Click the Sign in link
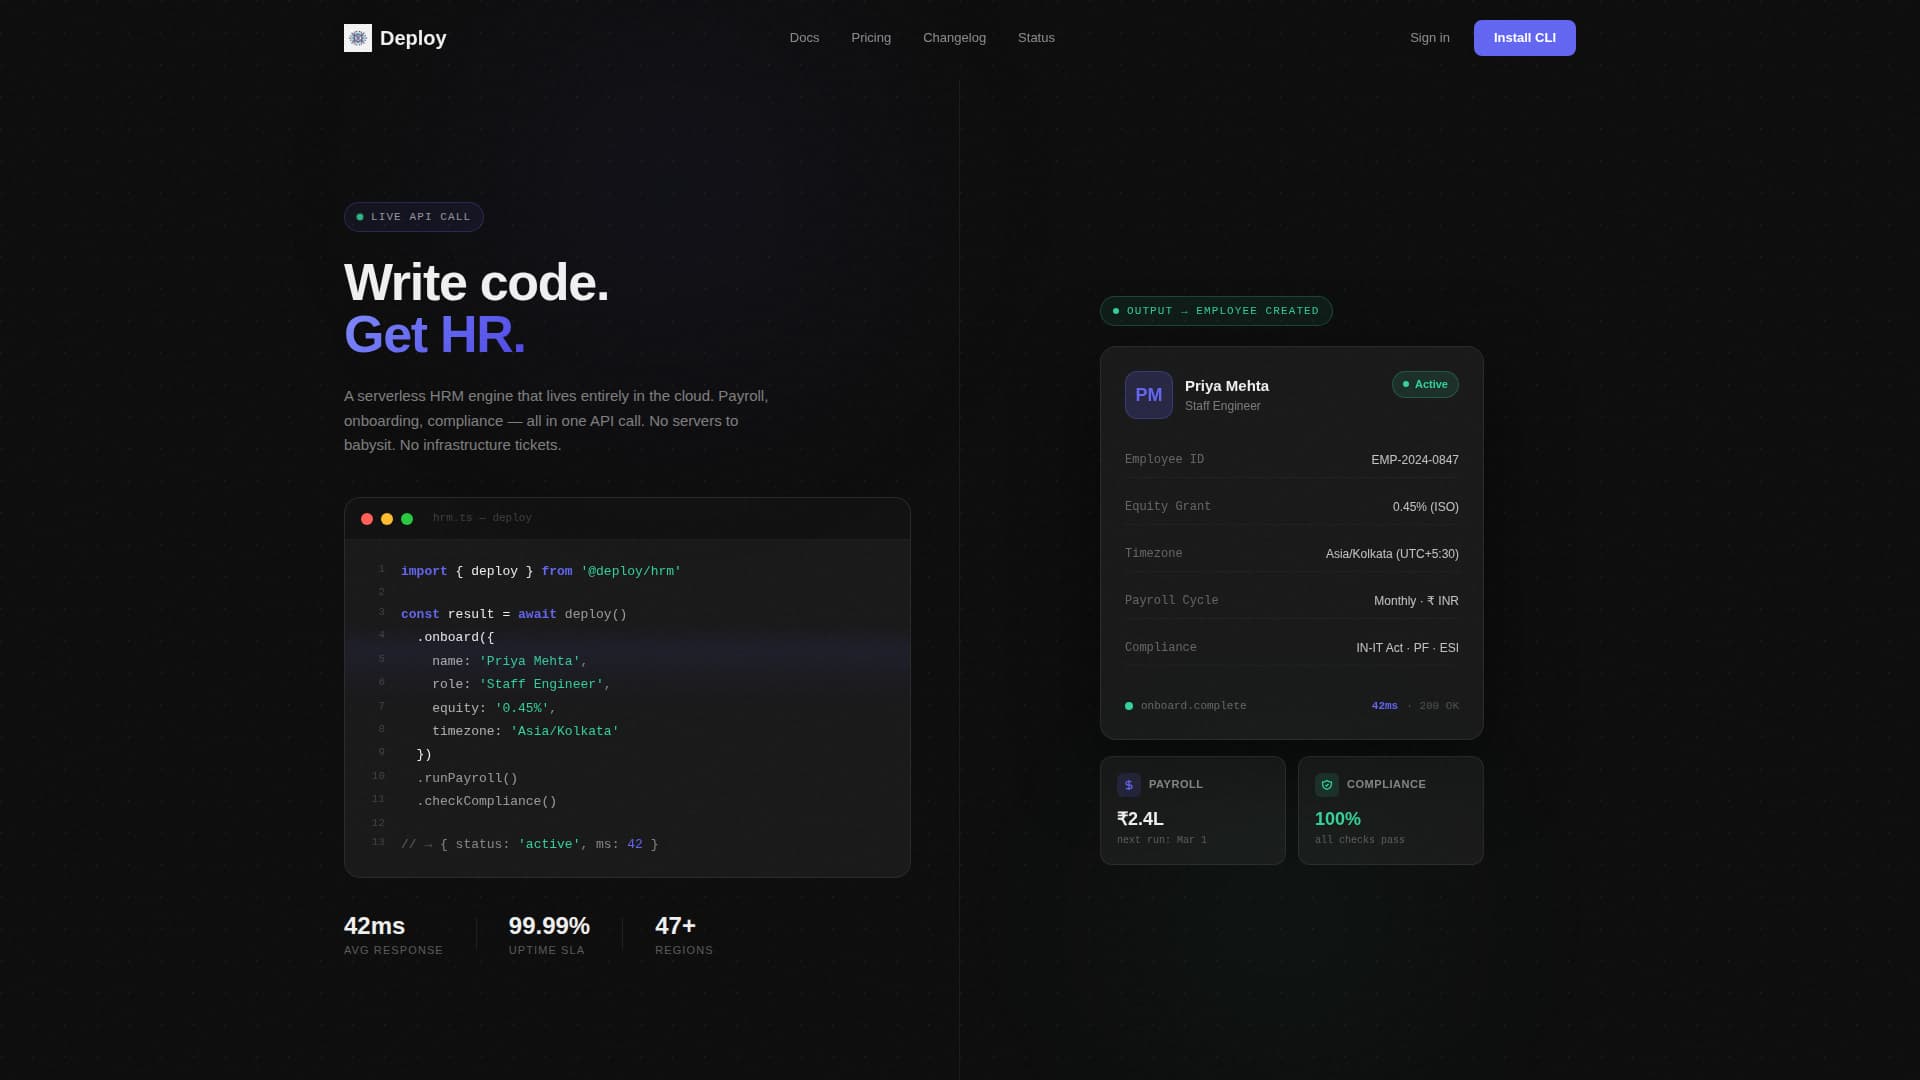 click(1429, 37)
